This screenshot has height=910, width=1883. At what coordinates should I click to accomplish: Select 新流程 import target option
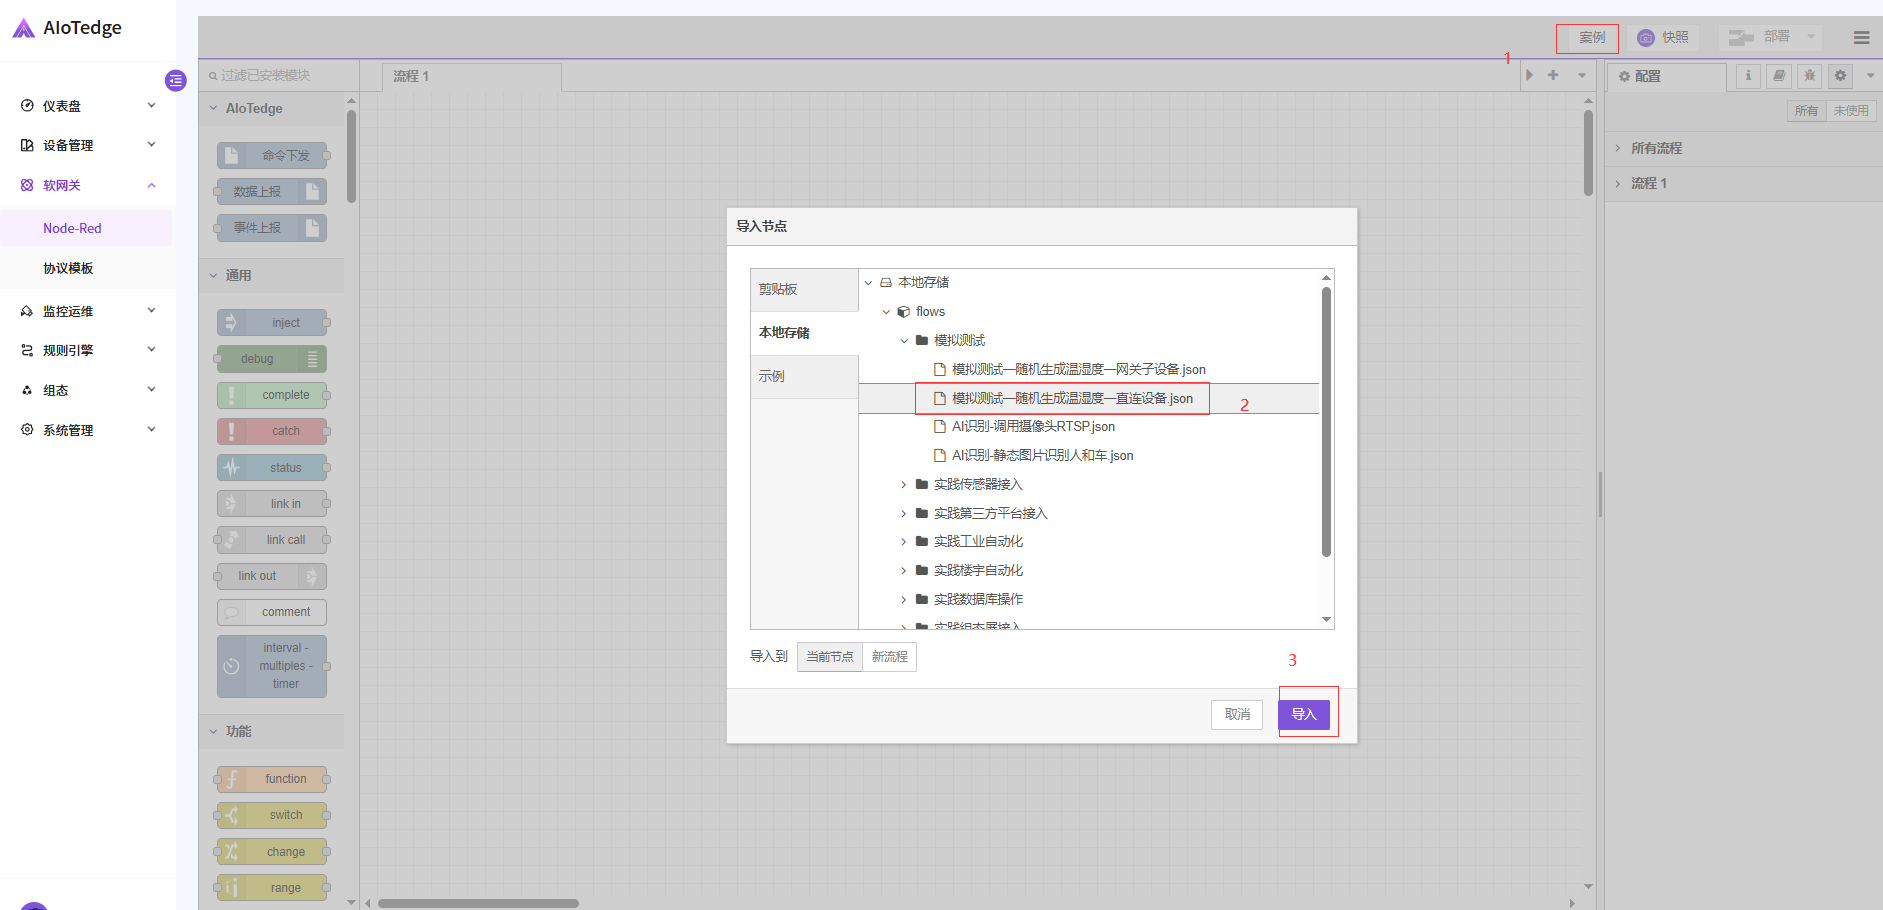coord(889,657)
